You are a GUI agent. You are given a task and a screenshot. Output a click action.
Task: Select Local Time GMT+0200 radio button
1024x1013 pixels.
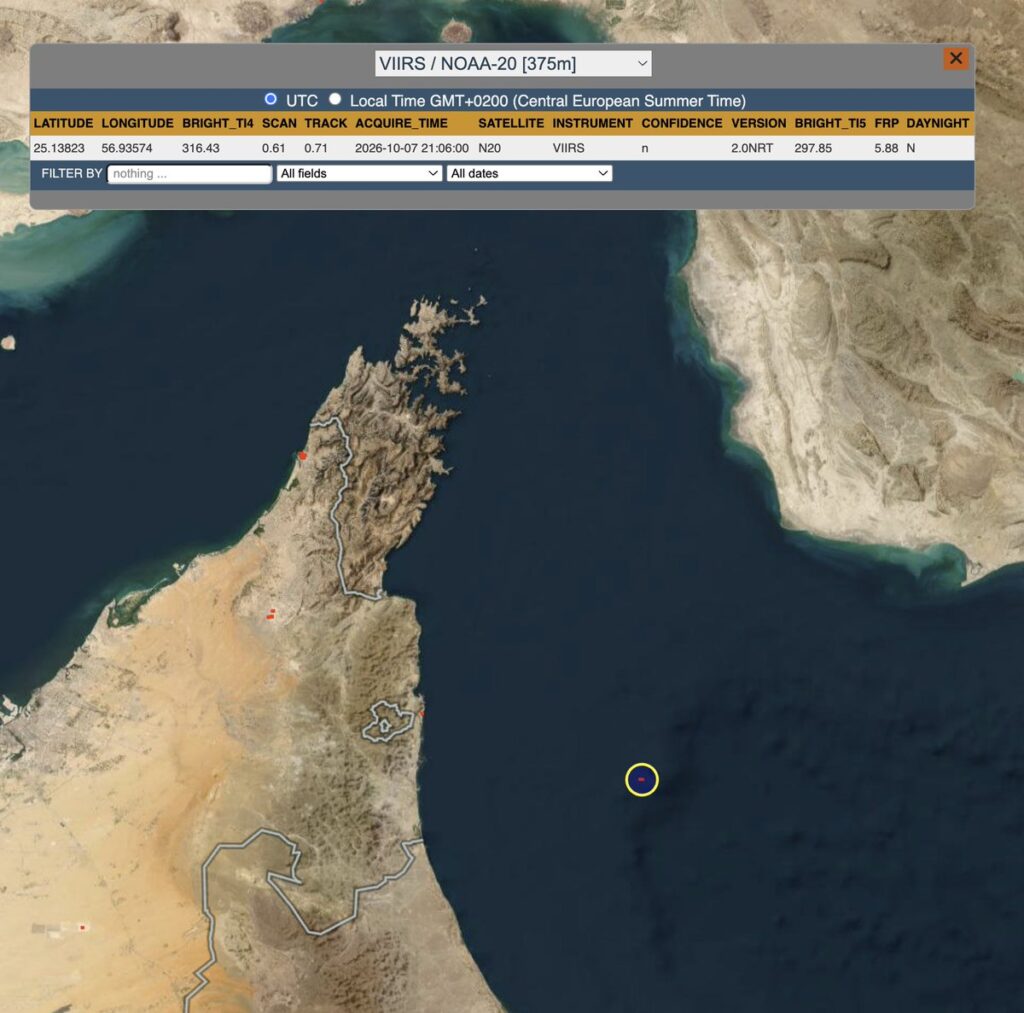335,99
